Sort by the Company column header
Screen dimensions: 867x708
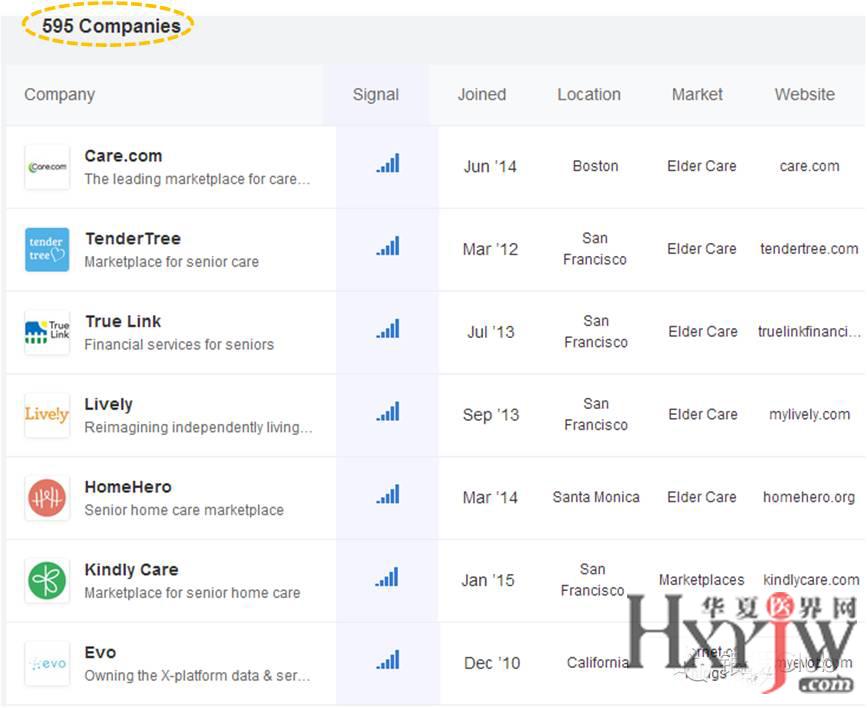tap(60, 95)
